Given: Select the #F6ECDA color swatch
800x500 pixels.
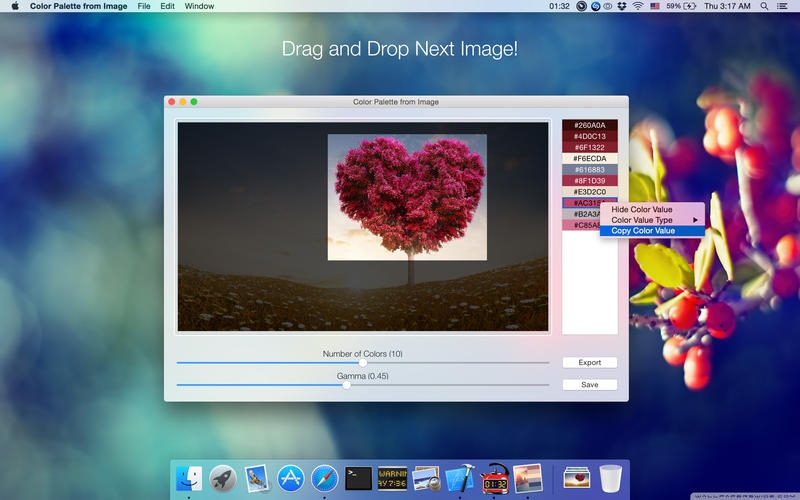Looking at the screenshot, I should tap(589, 158).
